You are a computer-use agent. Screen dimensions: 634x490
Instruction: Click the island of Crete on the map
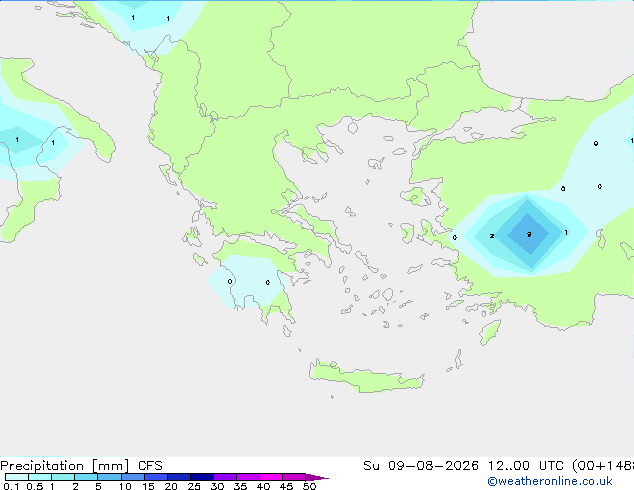[x=366, y=377]
